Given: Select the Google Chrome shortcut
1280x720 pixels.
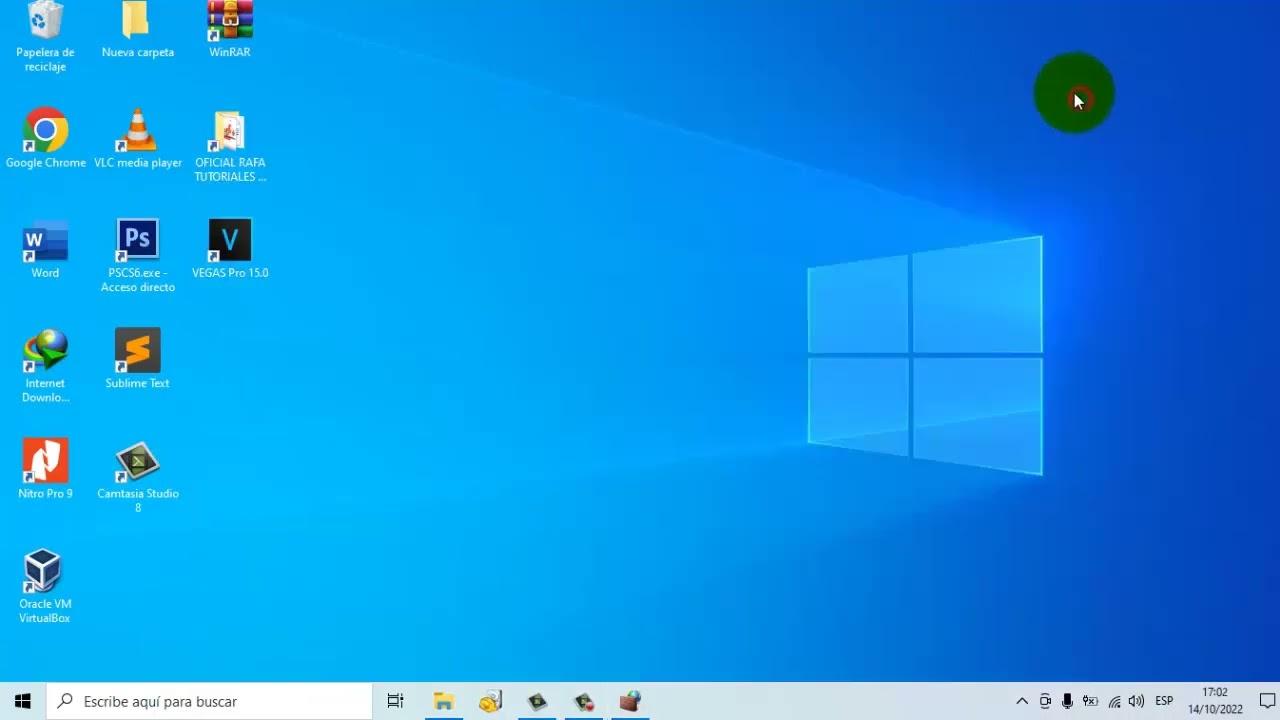Looking at the screenshot, I should click(46, 138).
